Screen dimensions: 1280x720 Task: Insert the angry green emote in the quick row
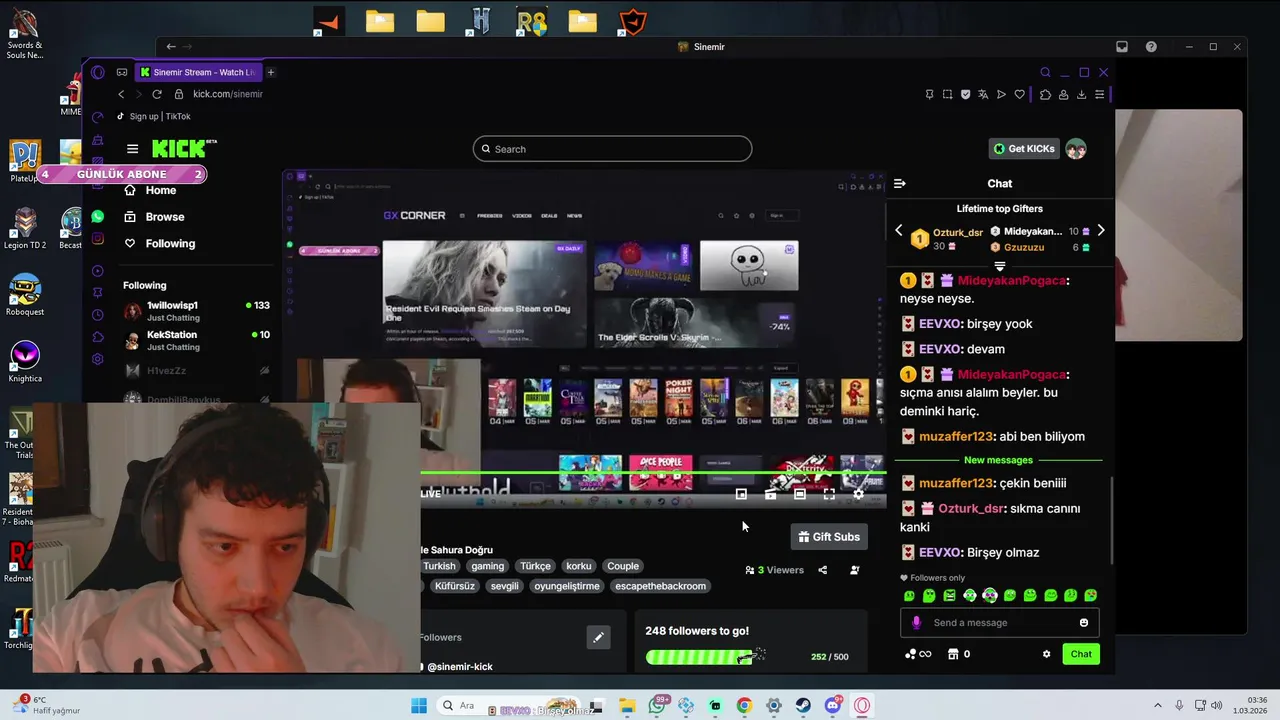click(949, 596)
